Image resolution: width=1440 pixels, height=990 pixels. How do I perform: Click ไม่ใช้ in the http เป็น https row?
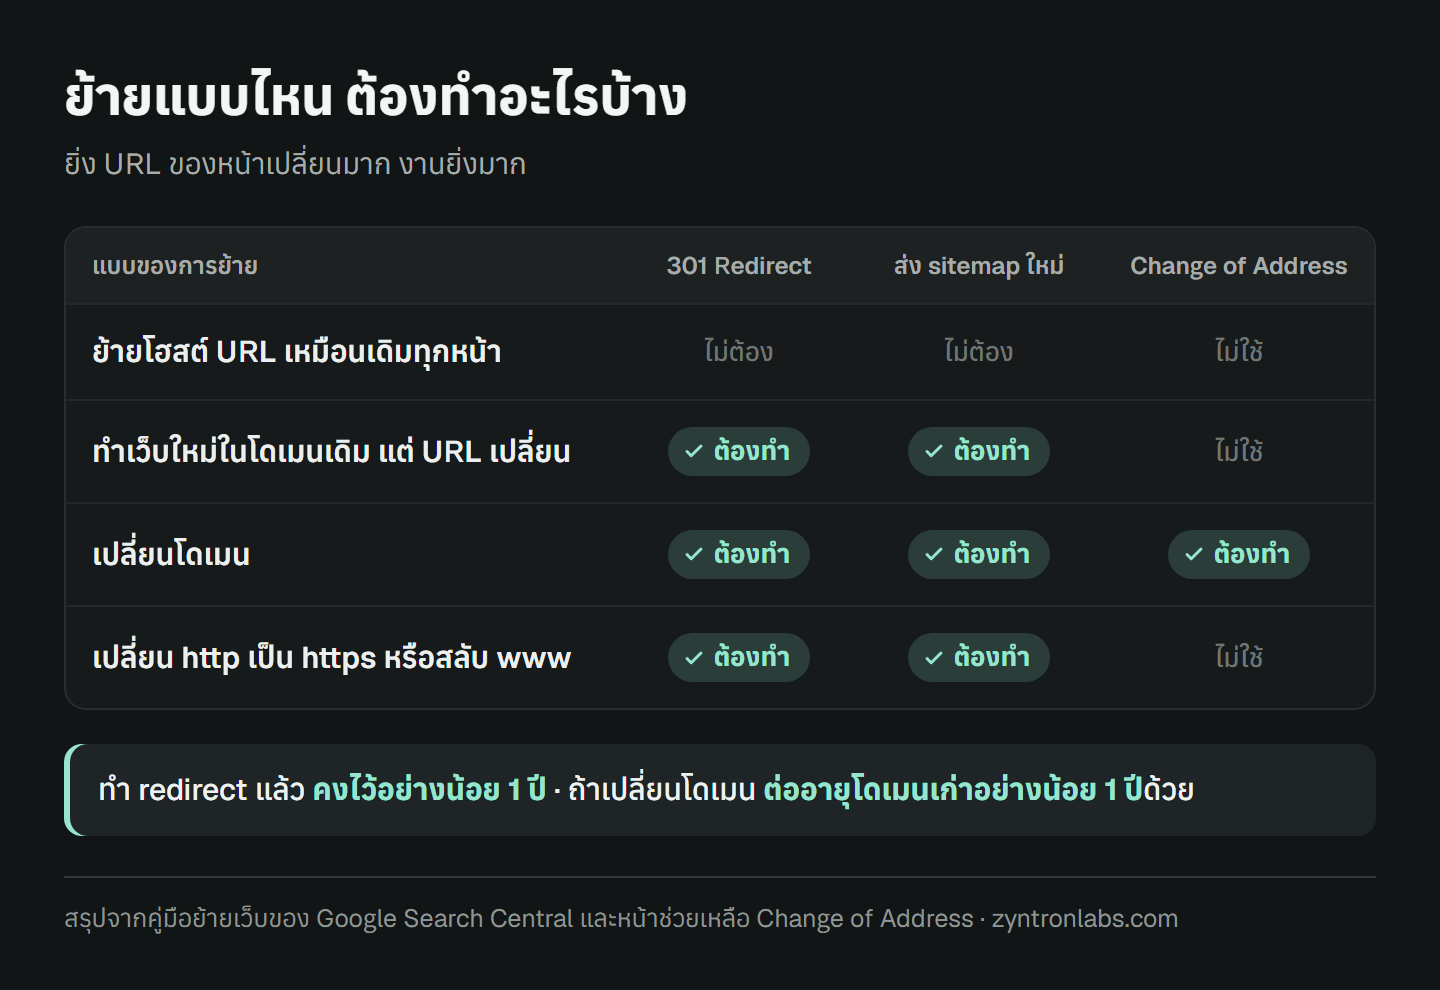[x=1239, y=658]
